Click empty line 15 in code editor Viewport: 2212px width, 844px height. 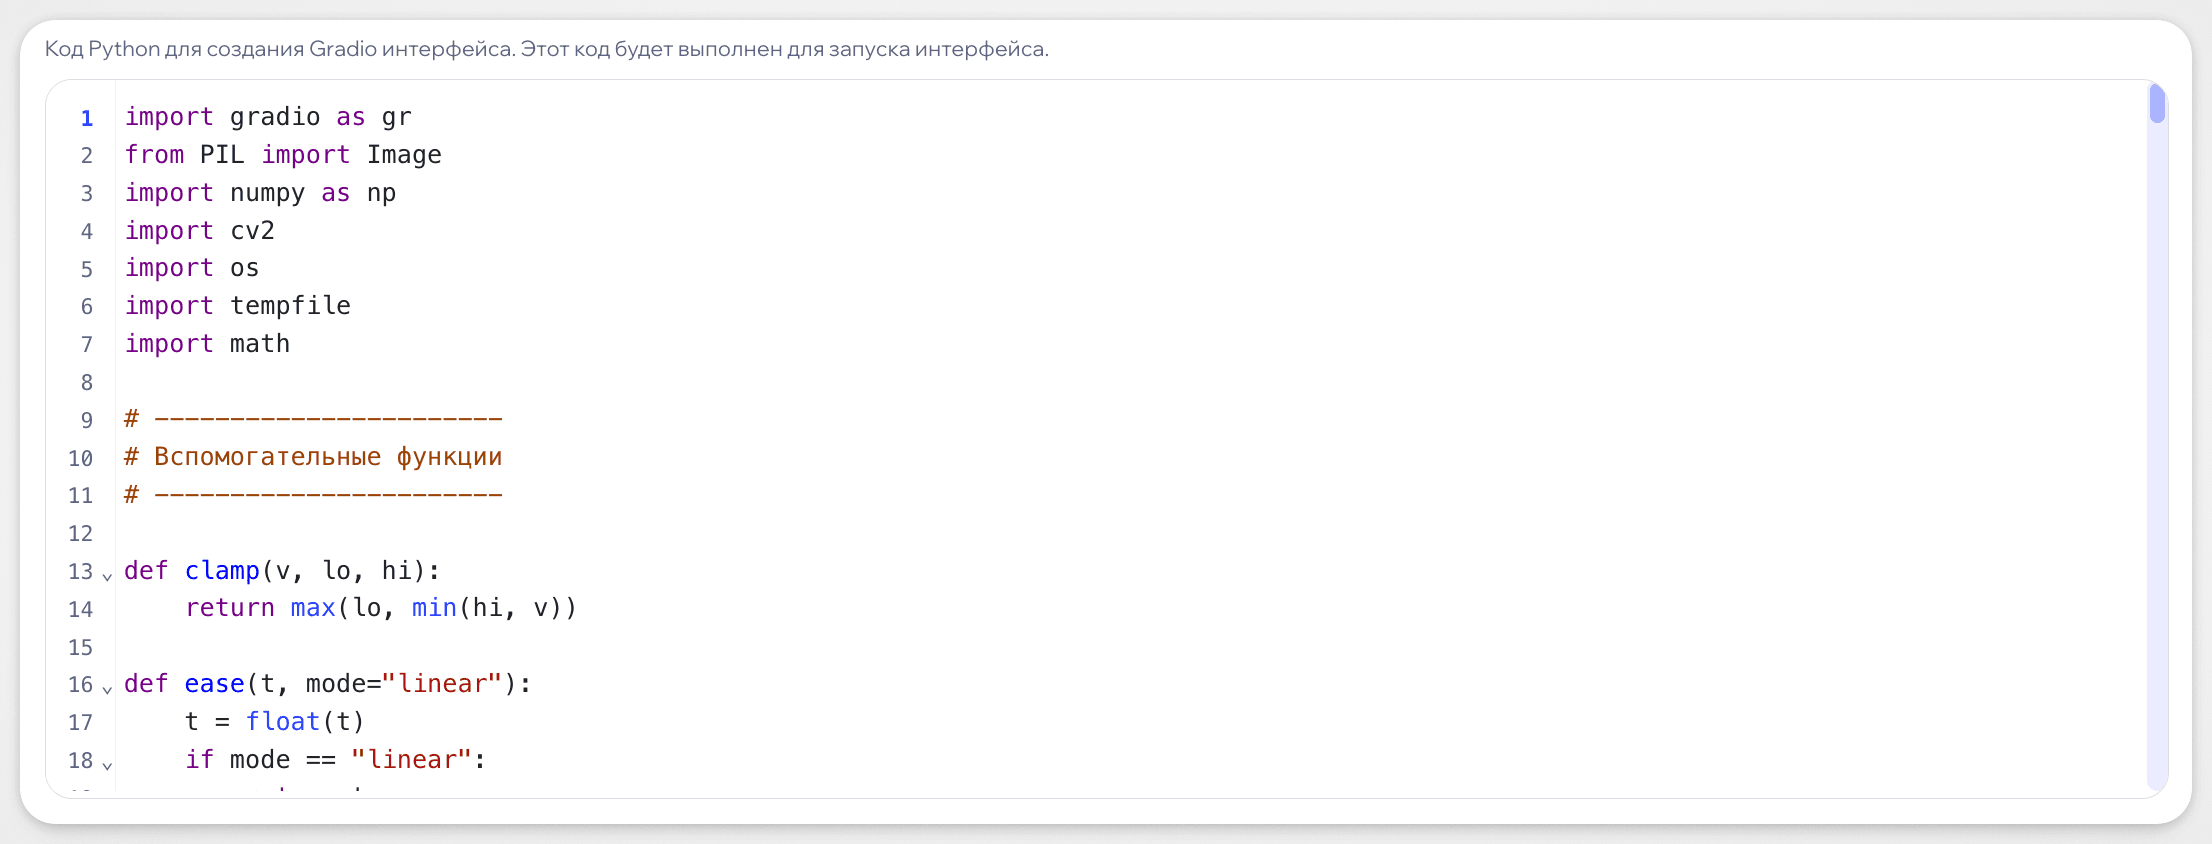[x=1130, y=647]
